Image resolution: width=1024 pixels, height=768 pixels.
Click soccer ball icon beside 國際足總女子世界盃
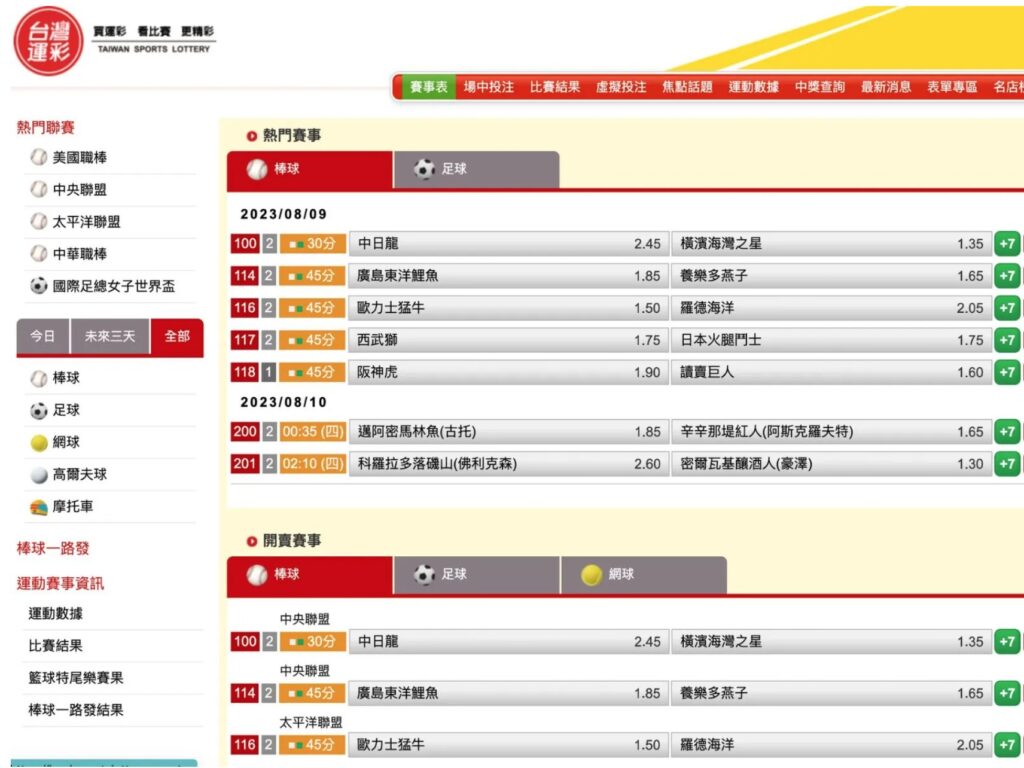tap(39, 285)
